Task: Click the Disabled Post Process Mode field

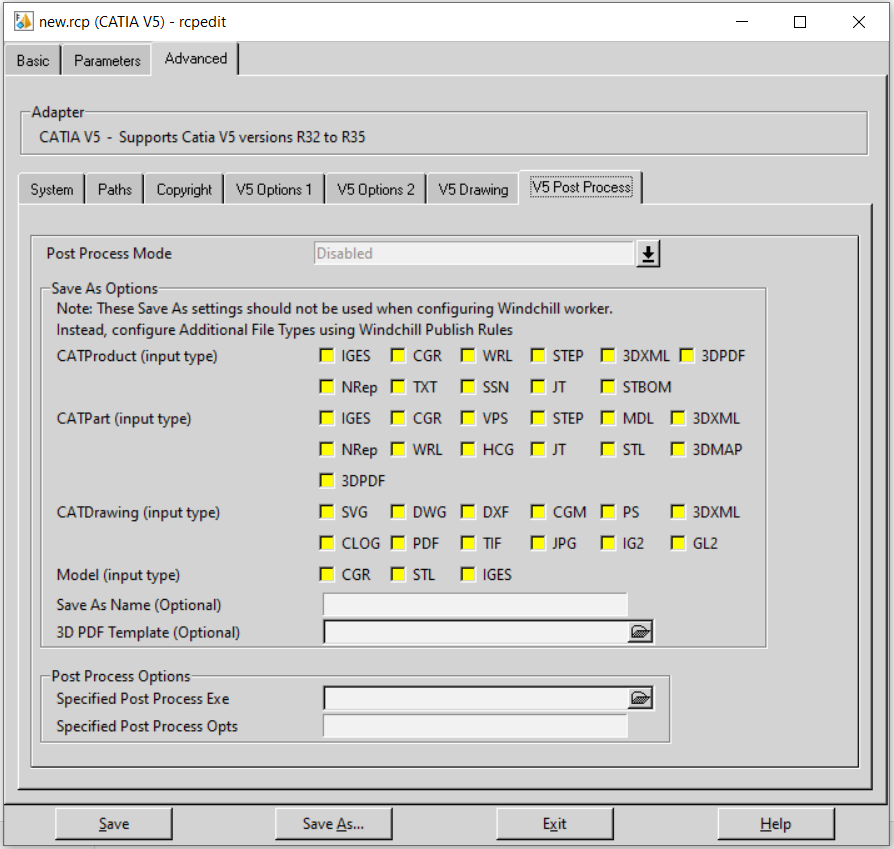Action: (x=474, y=253)
